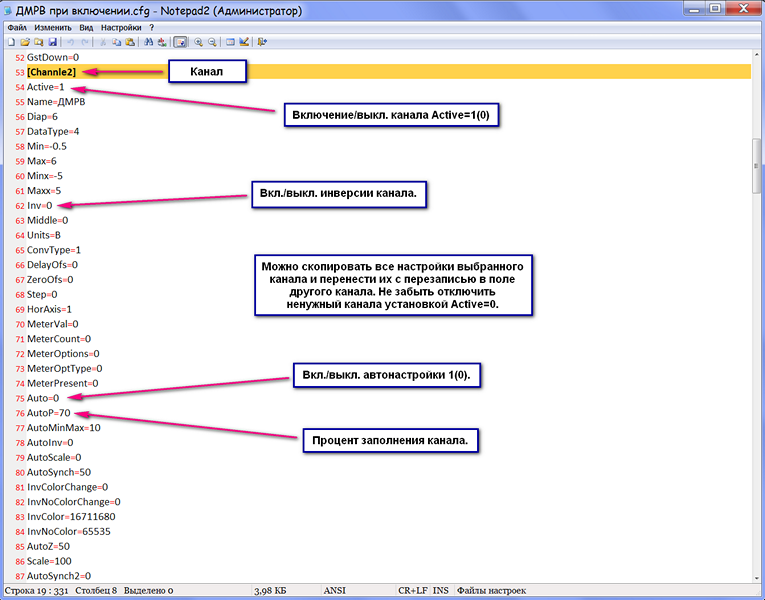Image resolution: width=765 pixels, height=600 pixels.
Task: Click the HorAxis=1 line
Action: pos(49,309)
